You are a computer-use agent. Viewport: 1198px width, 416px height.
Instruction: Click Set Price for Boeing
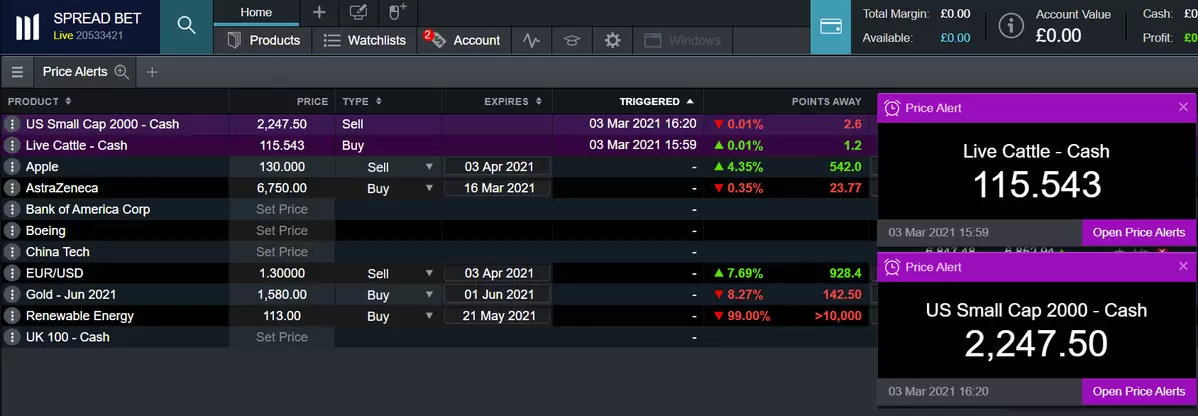point(281,231)
